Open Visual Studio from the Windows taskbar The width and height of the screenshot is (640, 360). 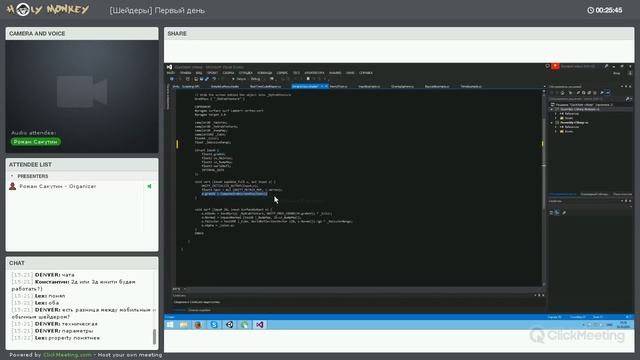(x=260, y=325)
